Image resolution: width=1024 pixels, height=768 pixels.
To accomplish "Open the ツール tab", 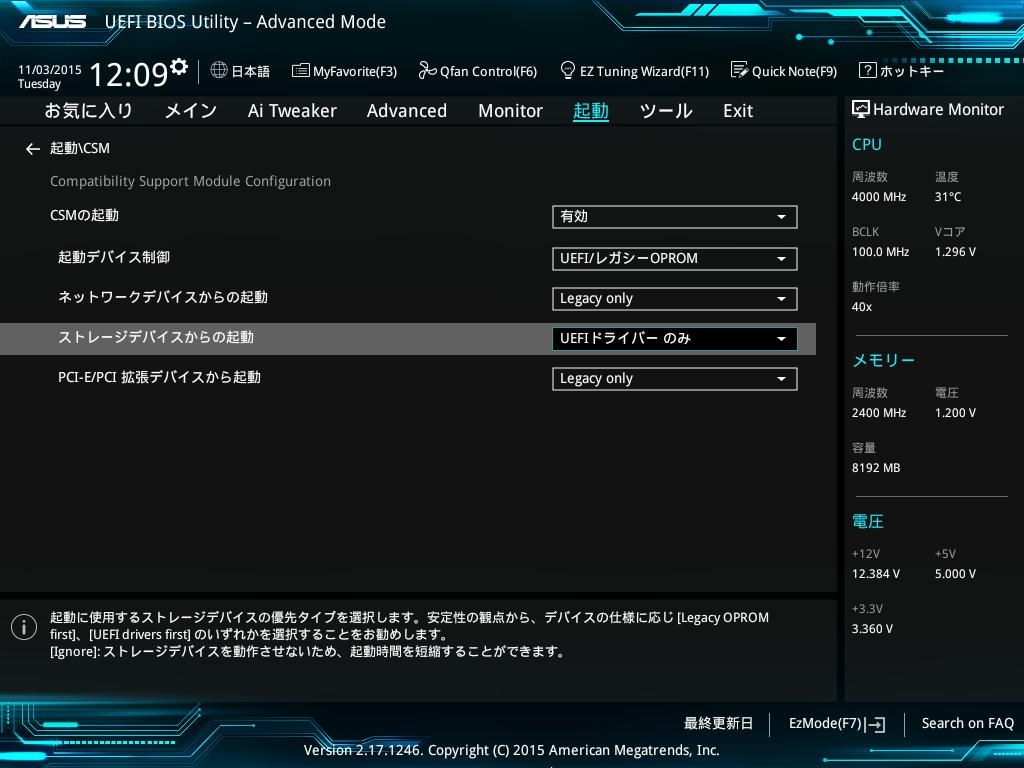I will [x=665, y=111].
